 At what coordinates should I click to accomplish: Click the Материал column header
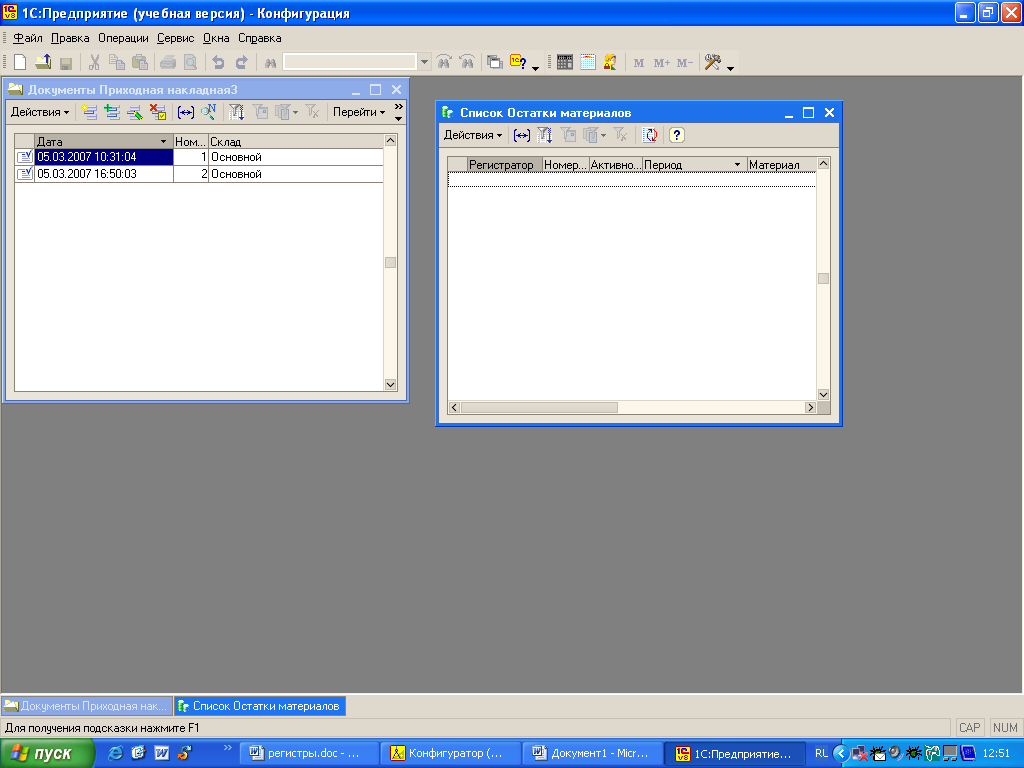tap(781, 165)
